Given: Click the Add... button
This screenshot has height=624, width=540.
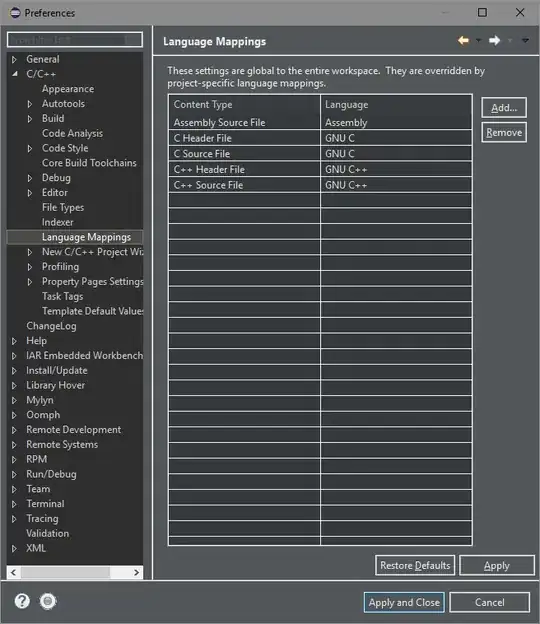Looking at the screenshot, I should (x=504, y=107).
